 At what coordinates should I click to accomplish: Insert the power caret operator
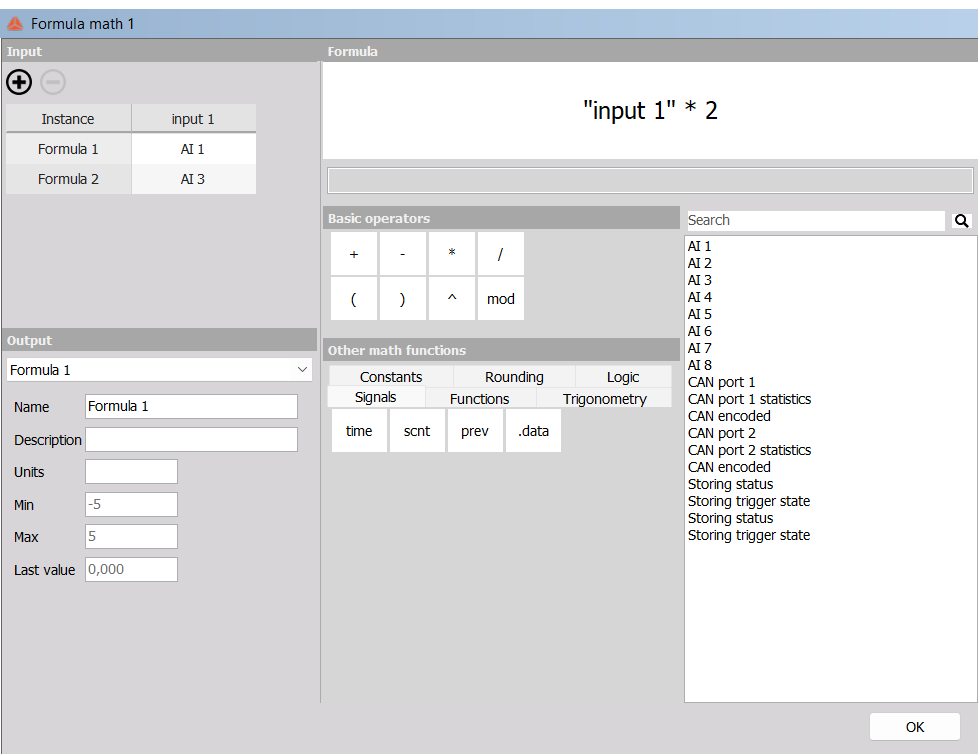click(x=452, y=299)
